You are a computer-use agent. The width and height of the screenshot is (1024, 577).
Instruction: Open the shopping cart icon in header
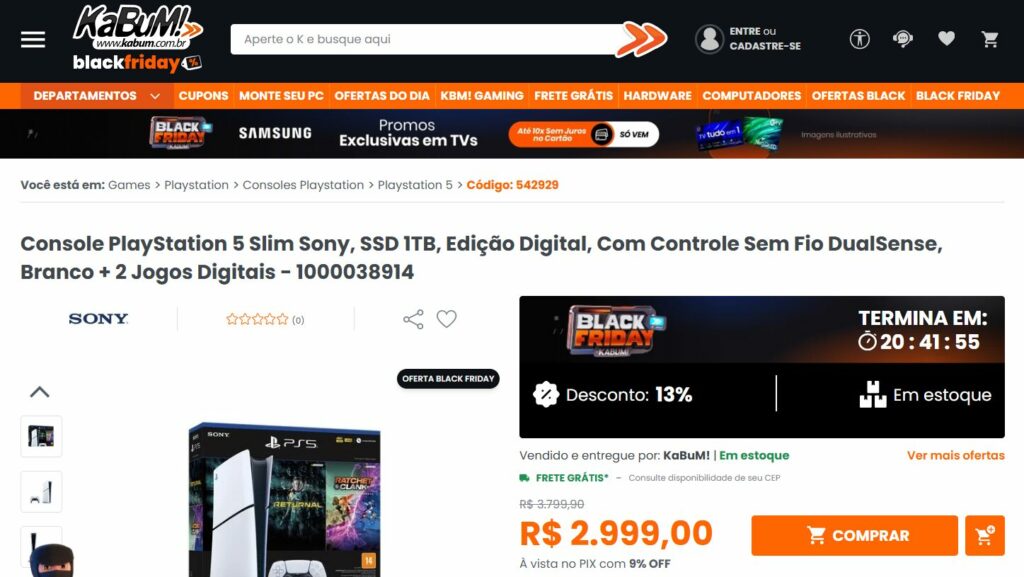pyautogui.click(x=990, y=39)
